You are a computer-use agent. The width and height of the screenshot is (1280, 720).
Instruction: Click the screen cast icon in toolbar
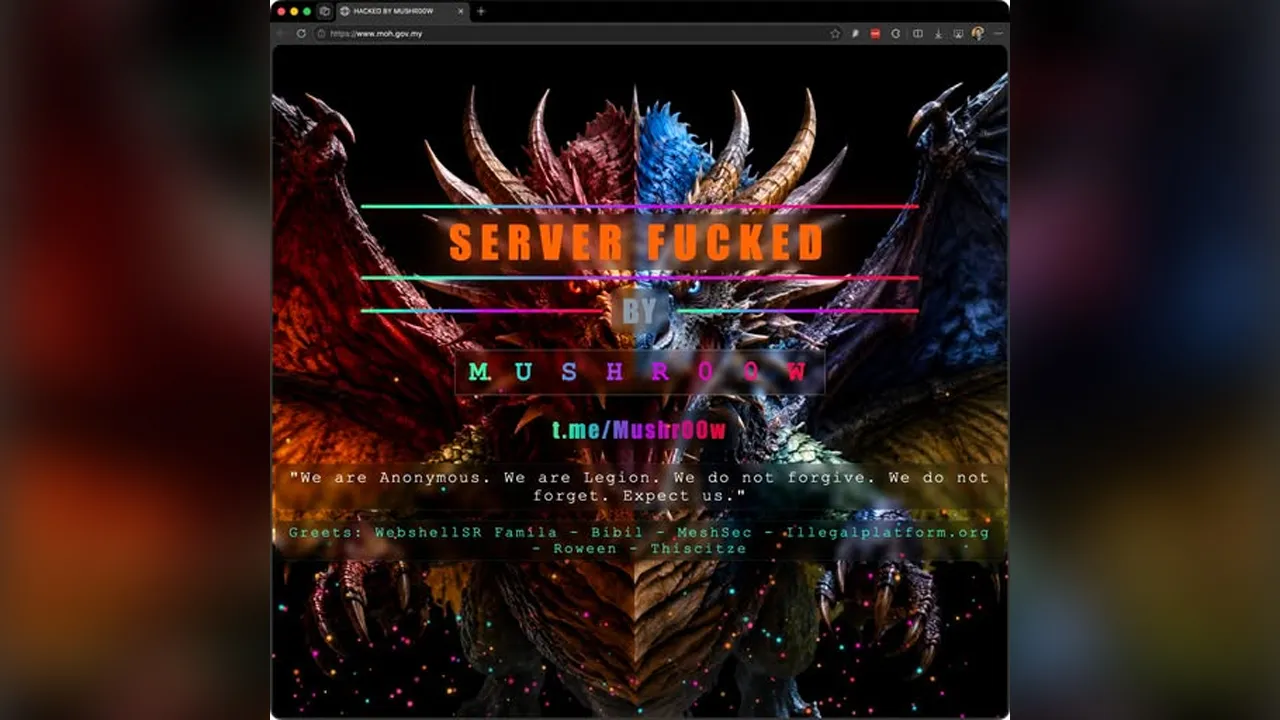coord(958,33)
